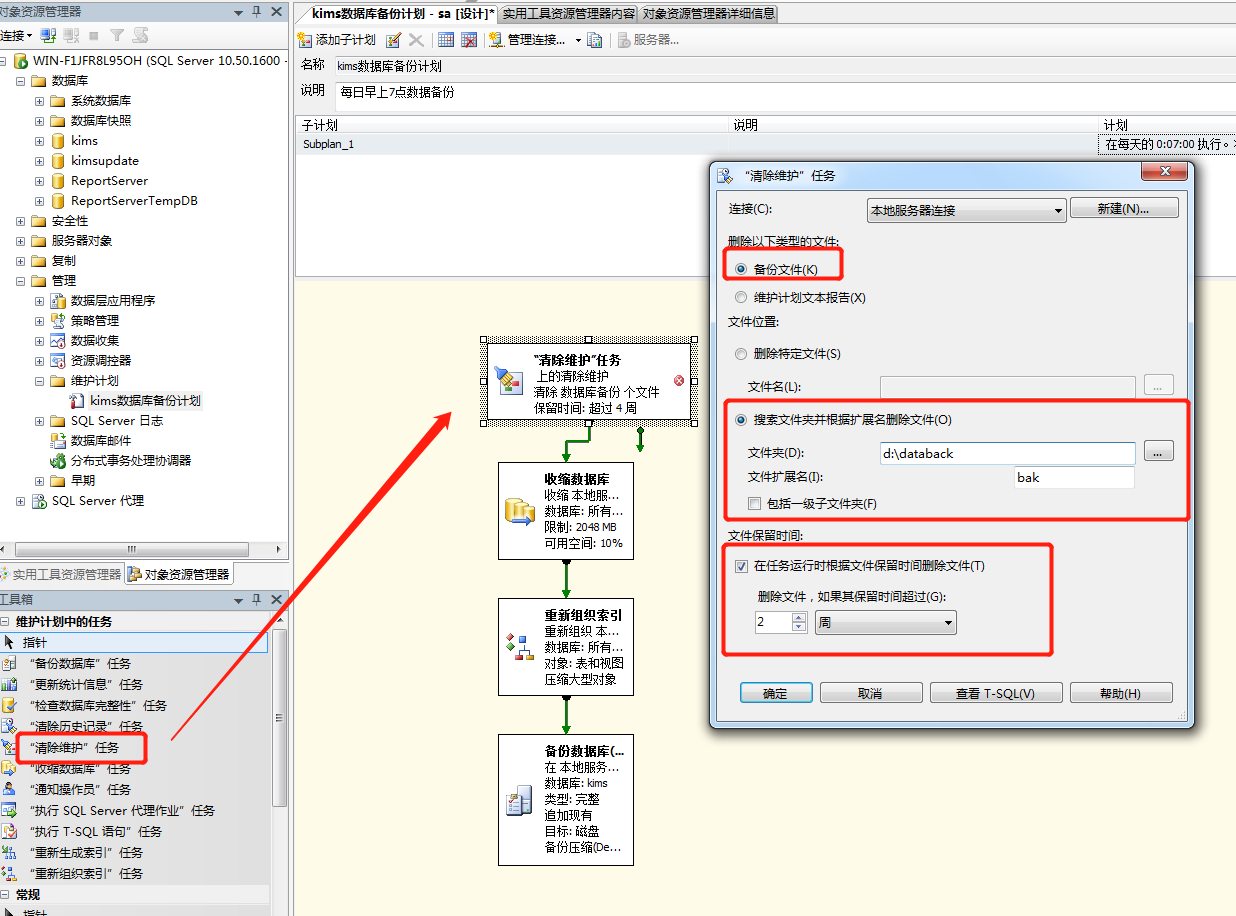Select the "清除维护" task in toolbox
The image size is (1236, 916).
pos(74,747)
